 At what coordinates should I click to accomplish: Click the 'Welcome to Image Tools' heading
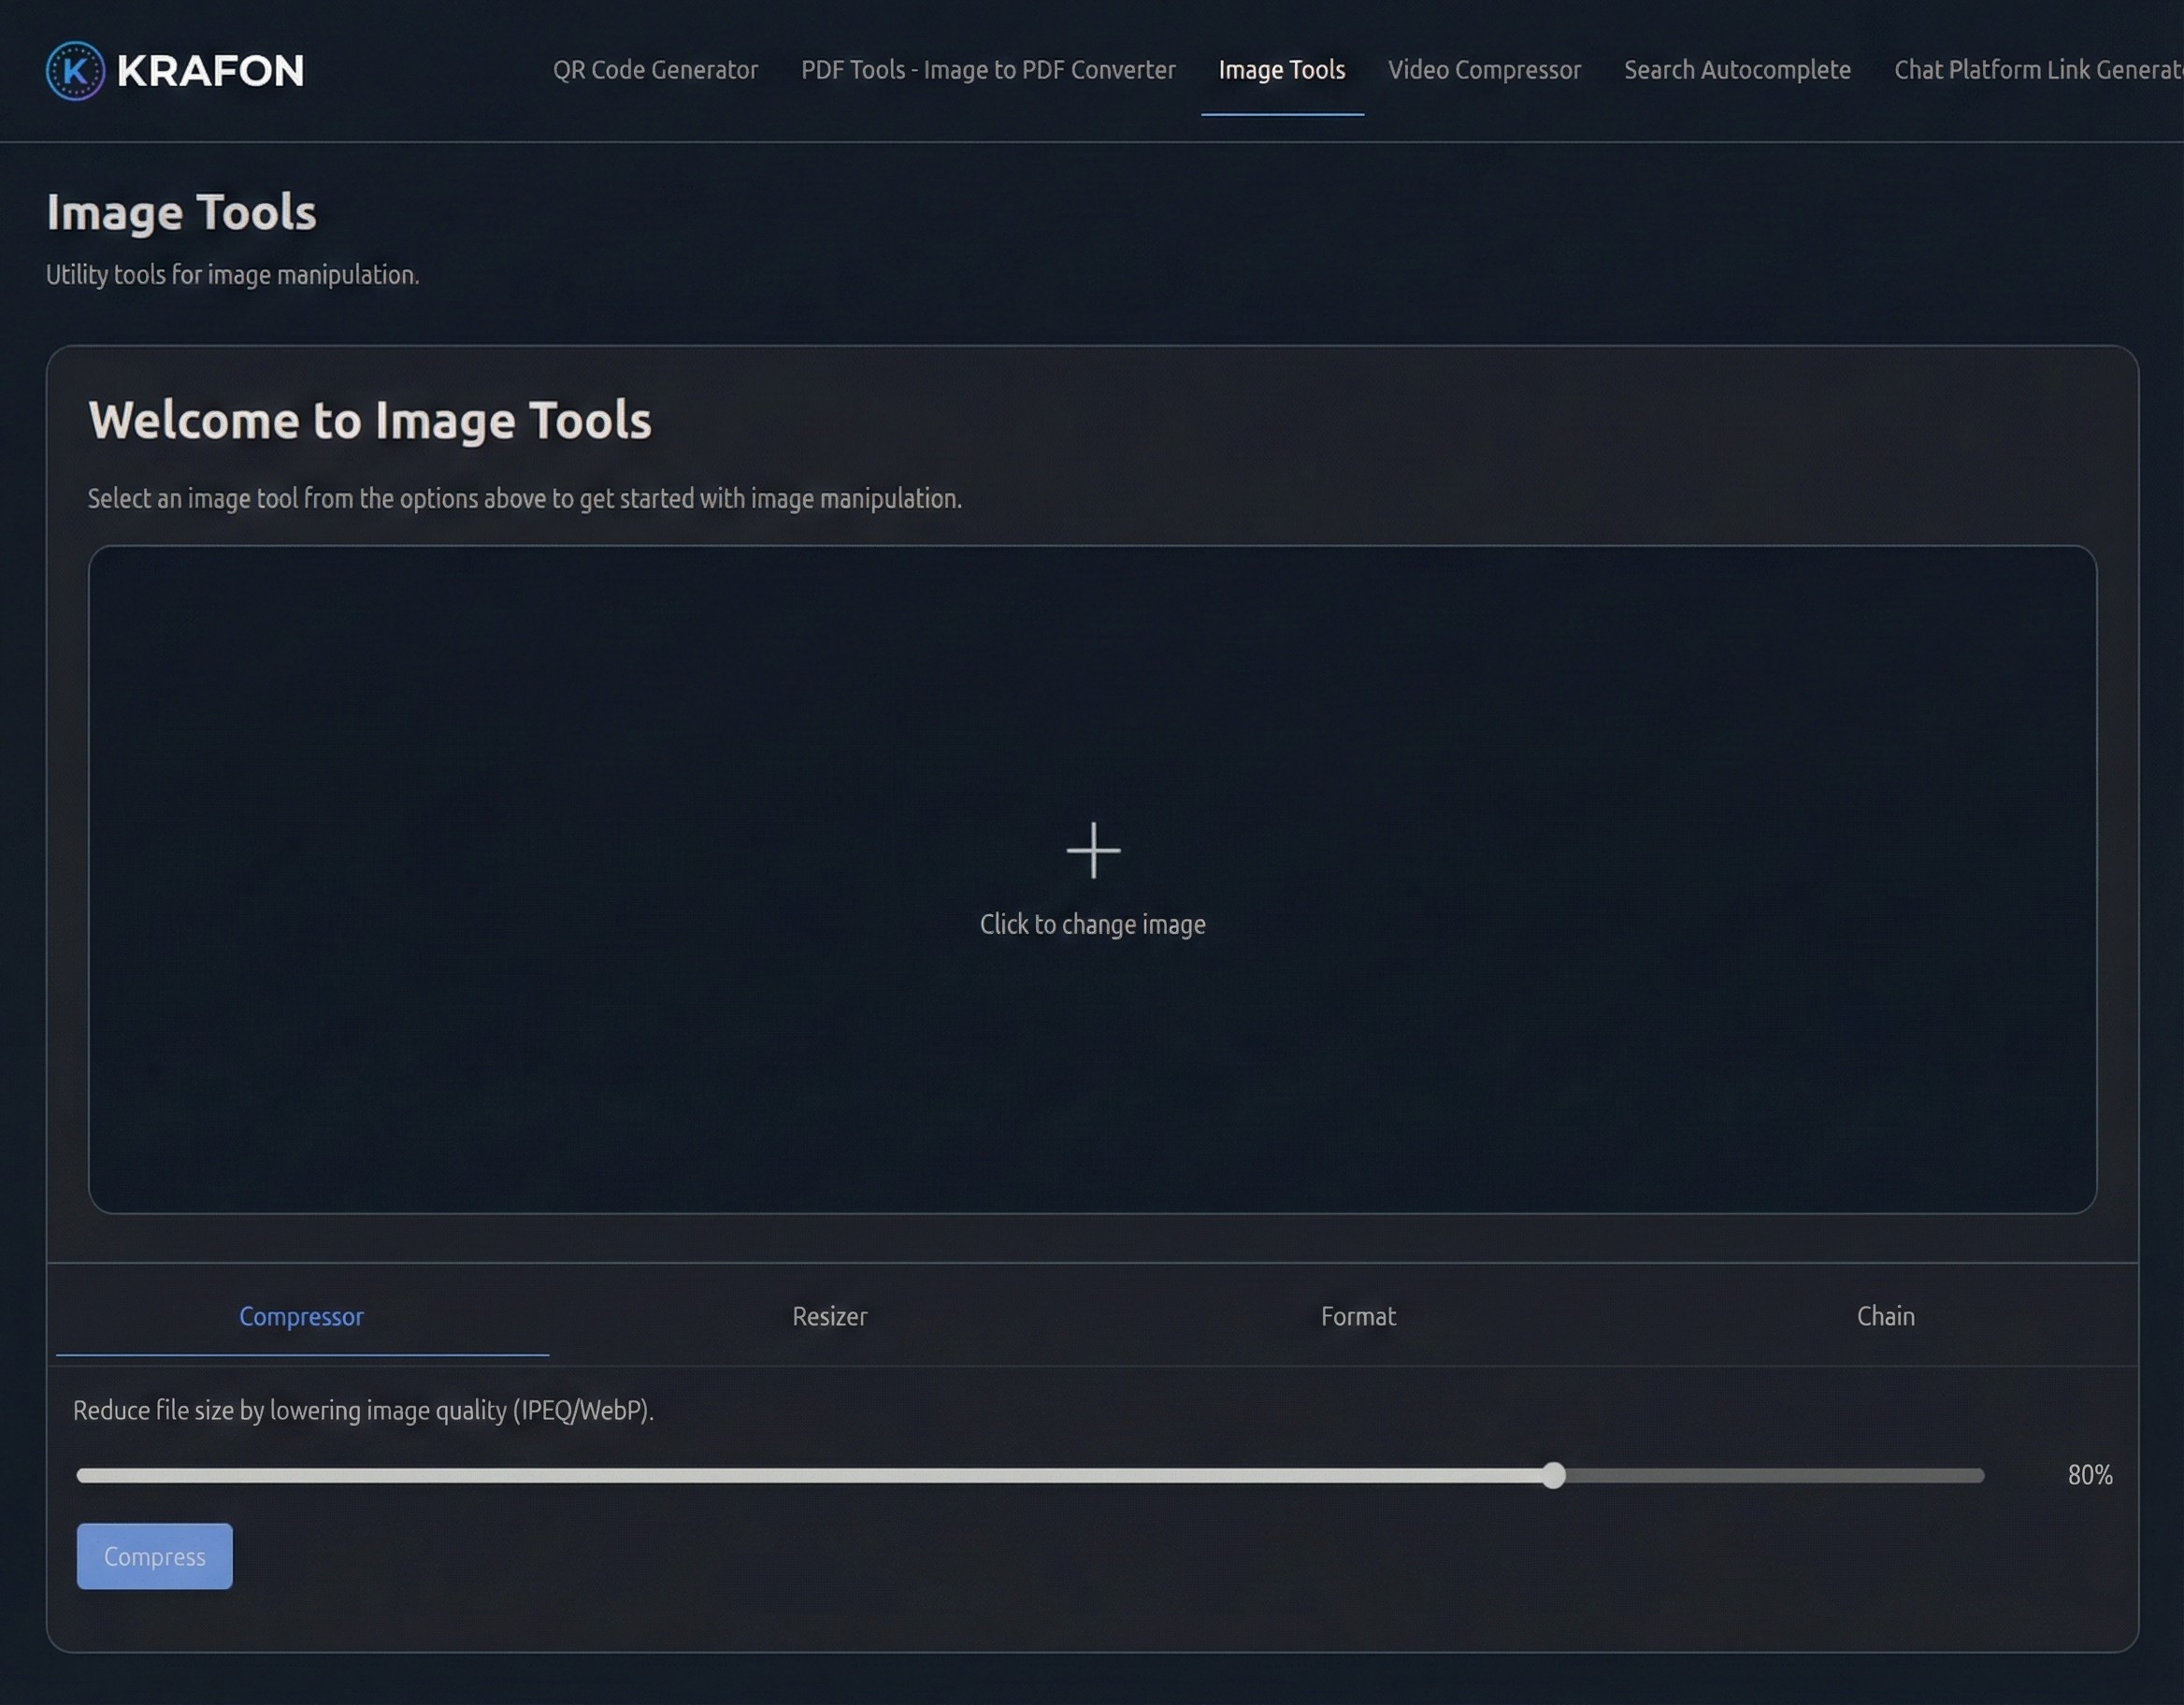pyautogui.click(x=370, y=420)
